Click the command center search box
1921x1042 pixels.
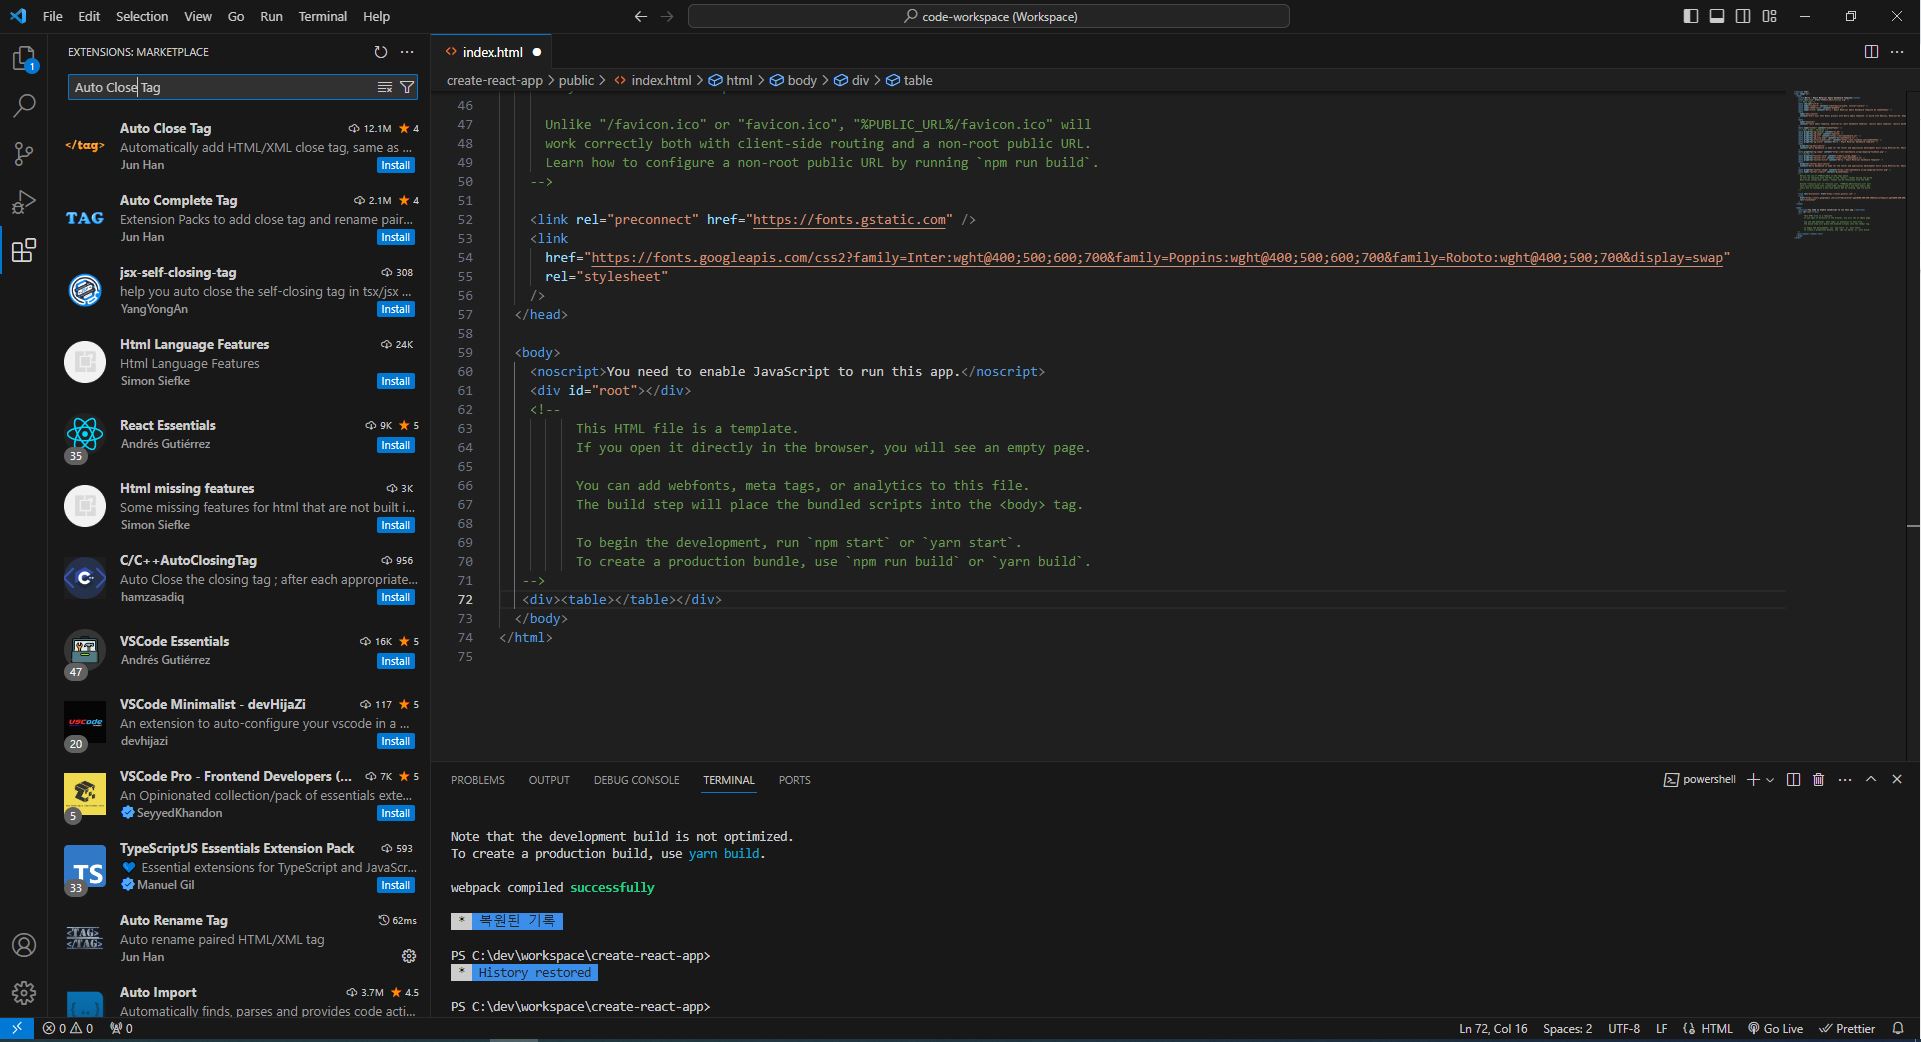pyautogui.click(x=989, y=16)
